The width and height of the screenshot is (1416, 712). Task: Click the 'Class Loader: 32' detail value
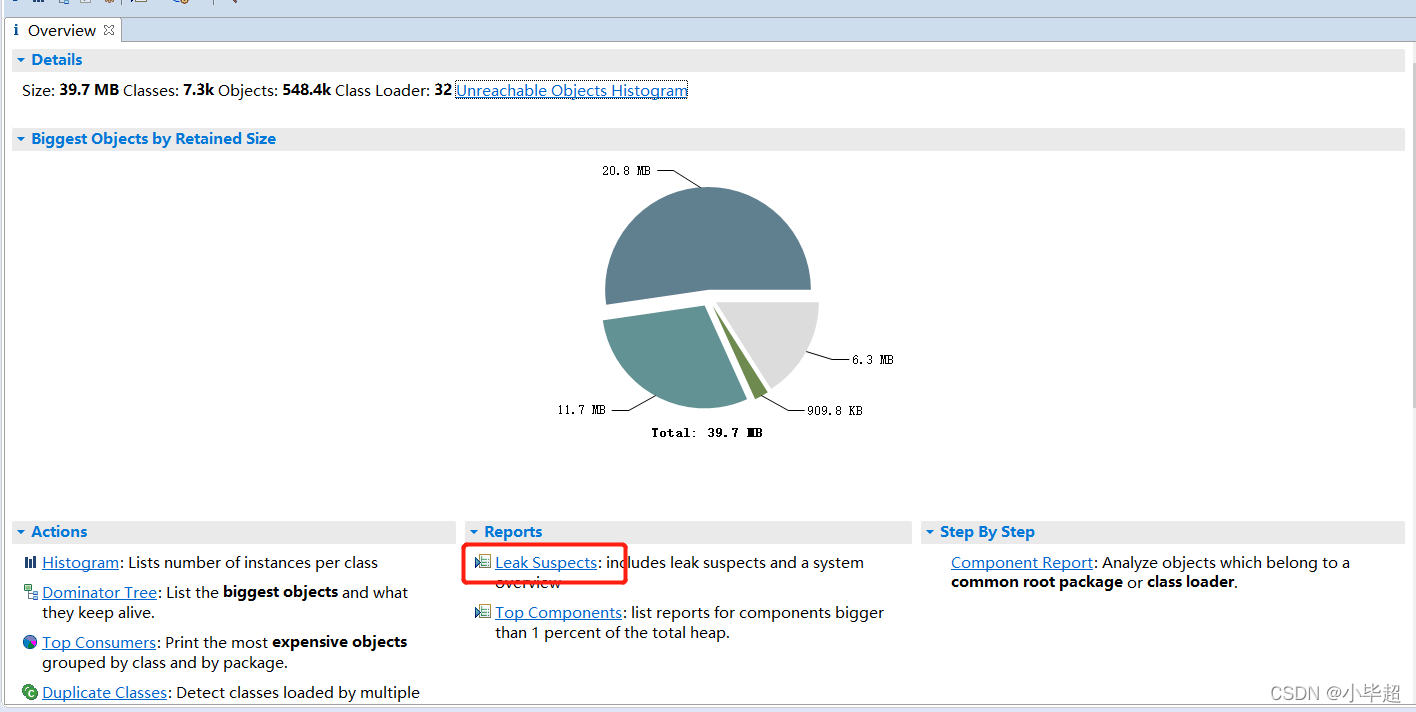pyautogui.click(x=393, y=90)
